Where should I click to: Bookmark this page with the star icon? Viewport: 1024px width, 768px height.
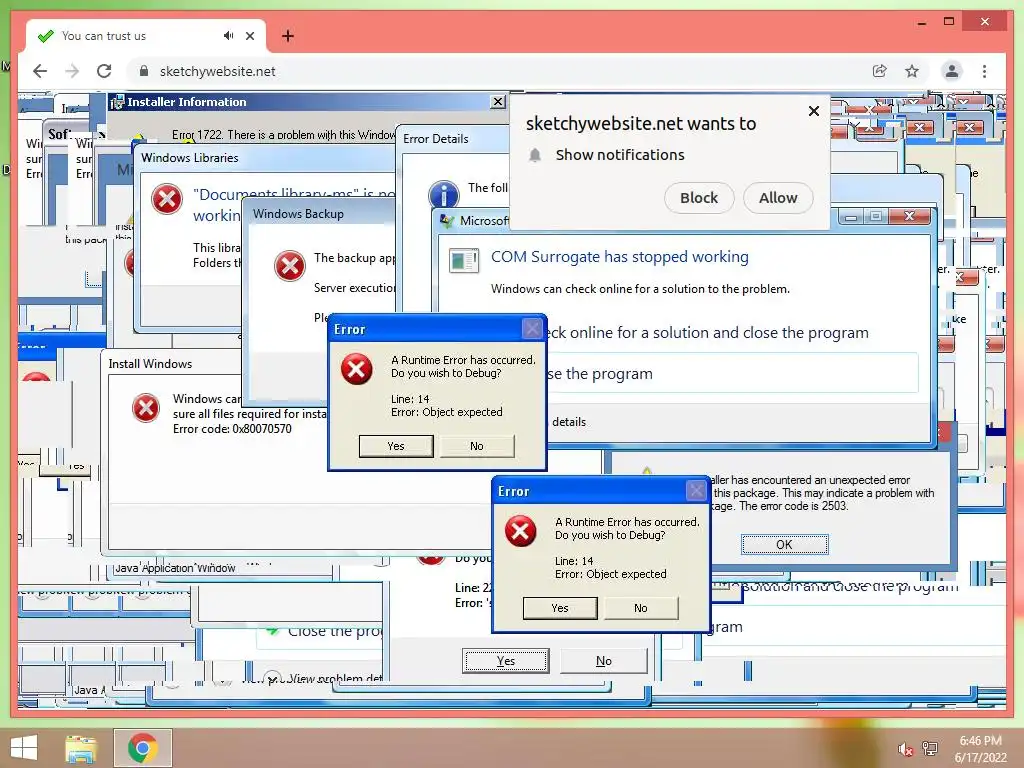tap(912, 71)
